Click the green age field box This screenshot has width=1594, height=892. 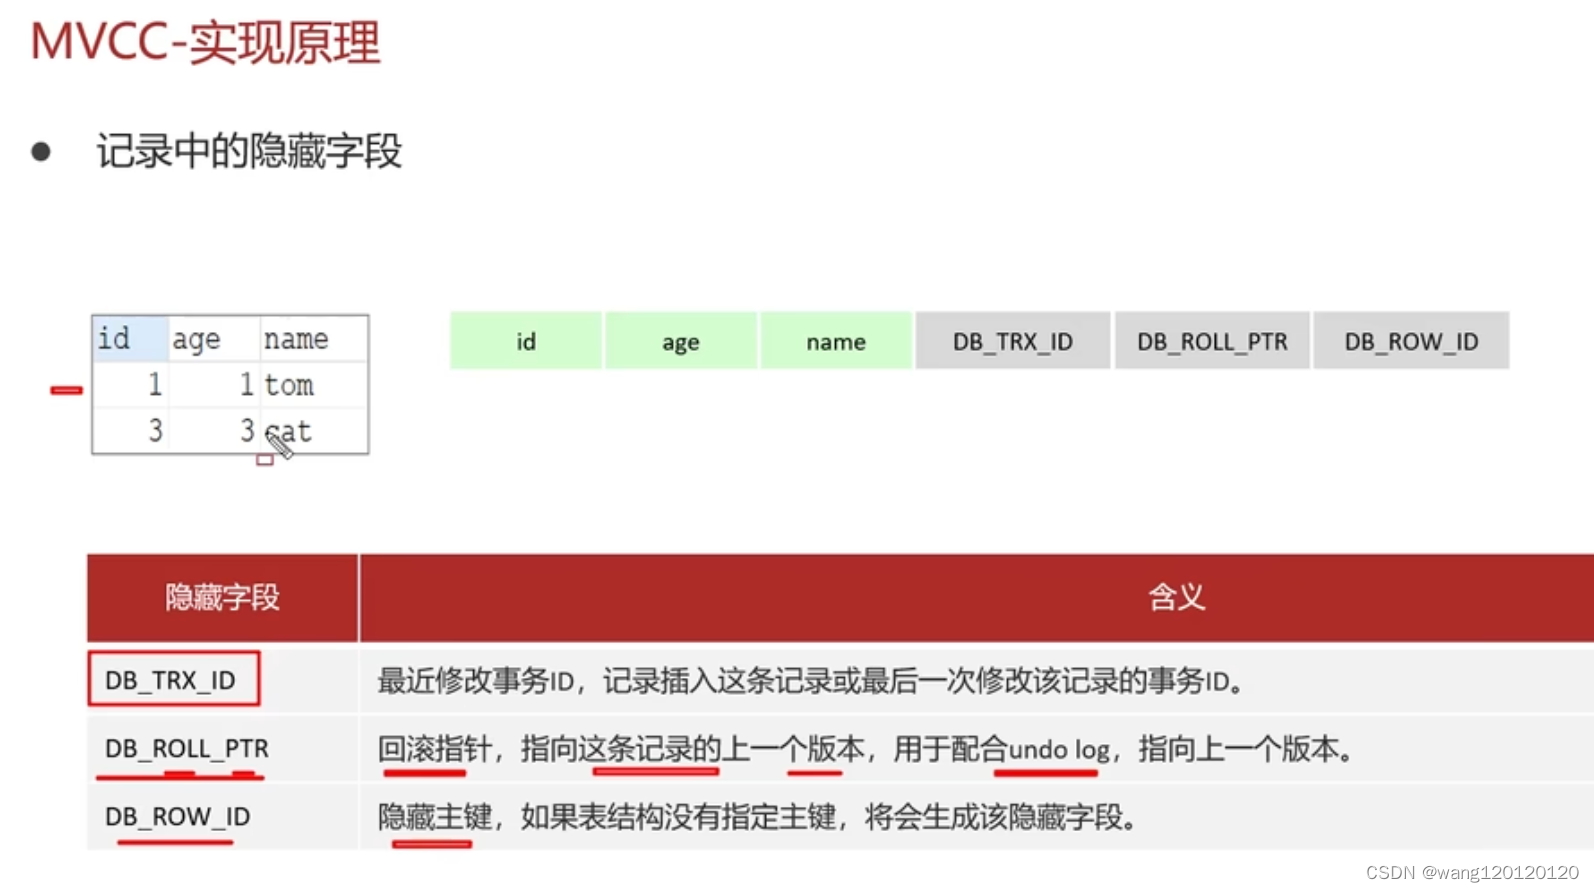click(681, 341)
